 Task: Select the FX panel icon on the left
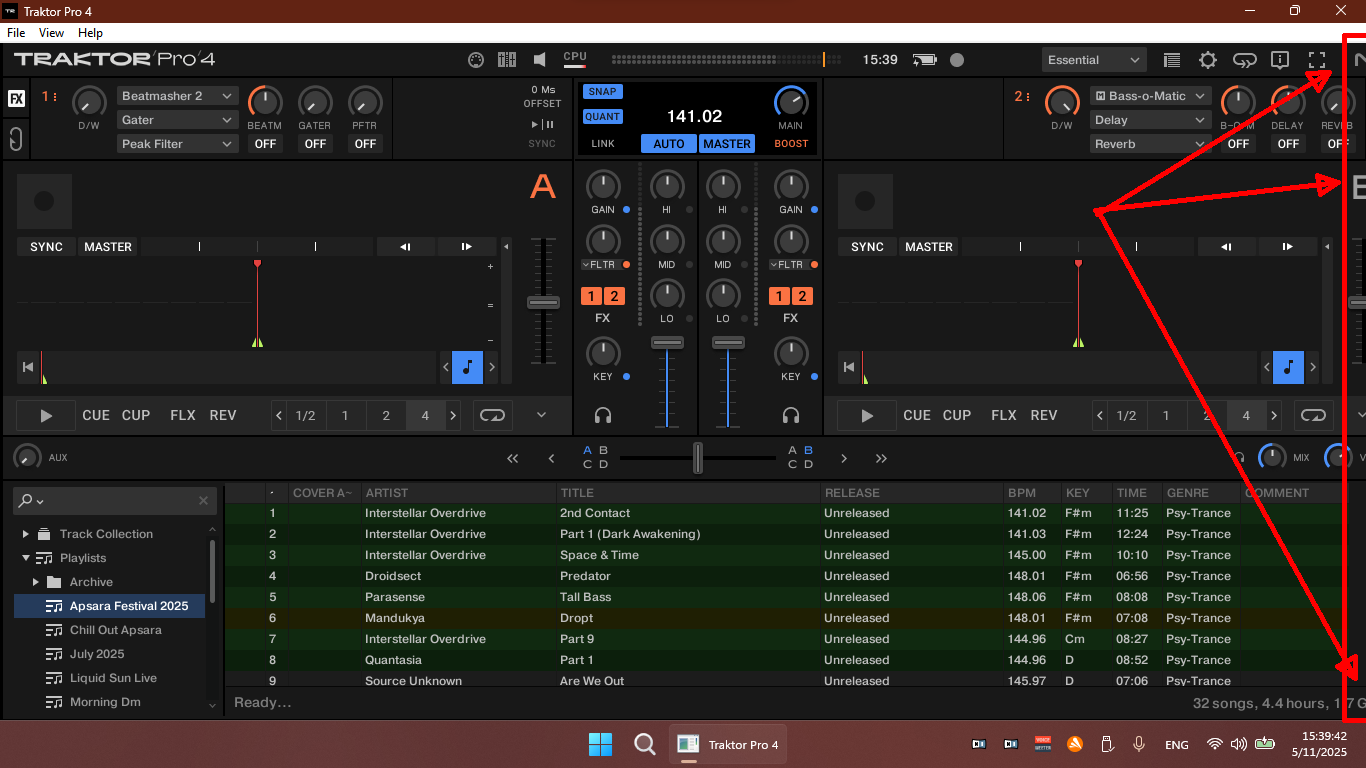pyautogui.click(x=17, y=98)
